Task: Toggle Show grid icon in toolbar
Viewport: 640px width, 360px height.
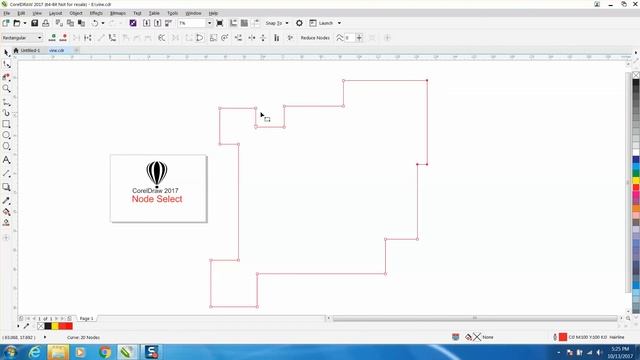Action: click(x=244, y=23)
